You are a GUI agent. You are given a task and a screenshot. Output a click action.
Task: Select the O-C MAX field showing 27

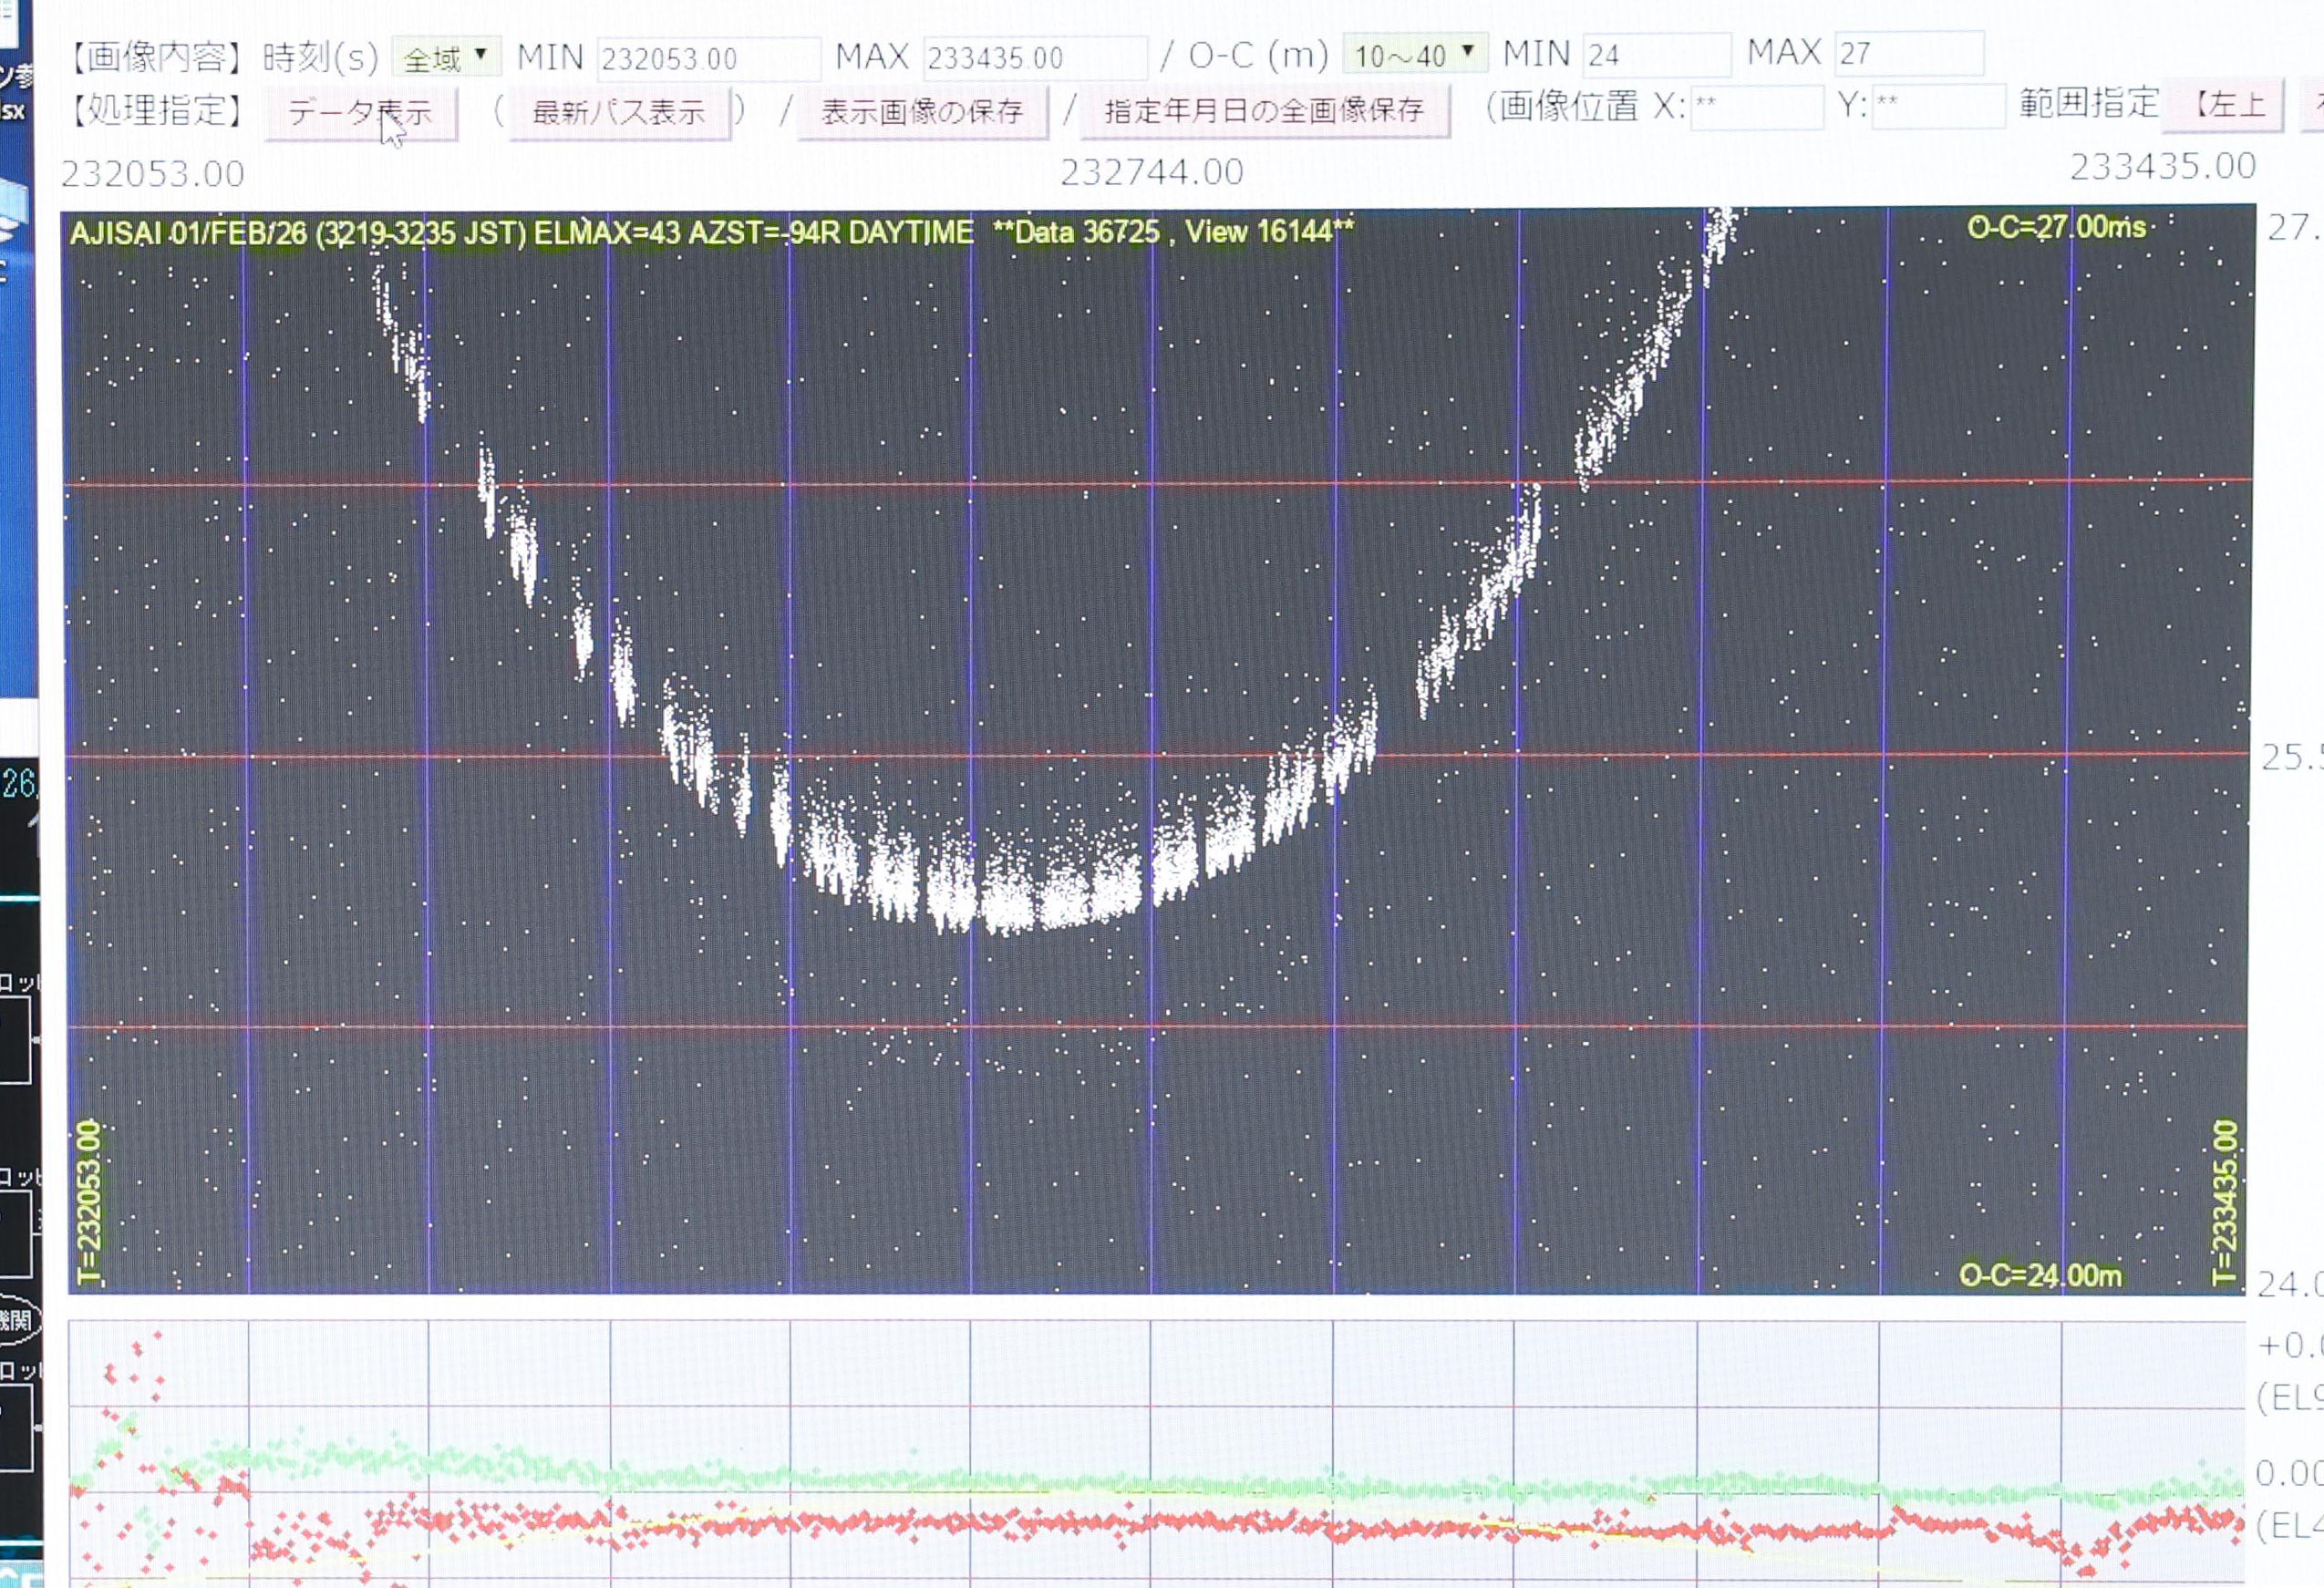[1910, 53]
